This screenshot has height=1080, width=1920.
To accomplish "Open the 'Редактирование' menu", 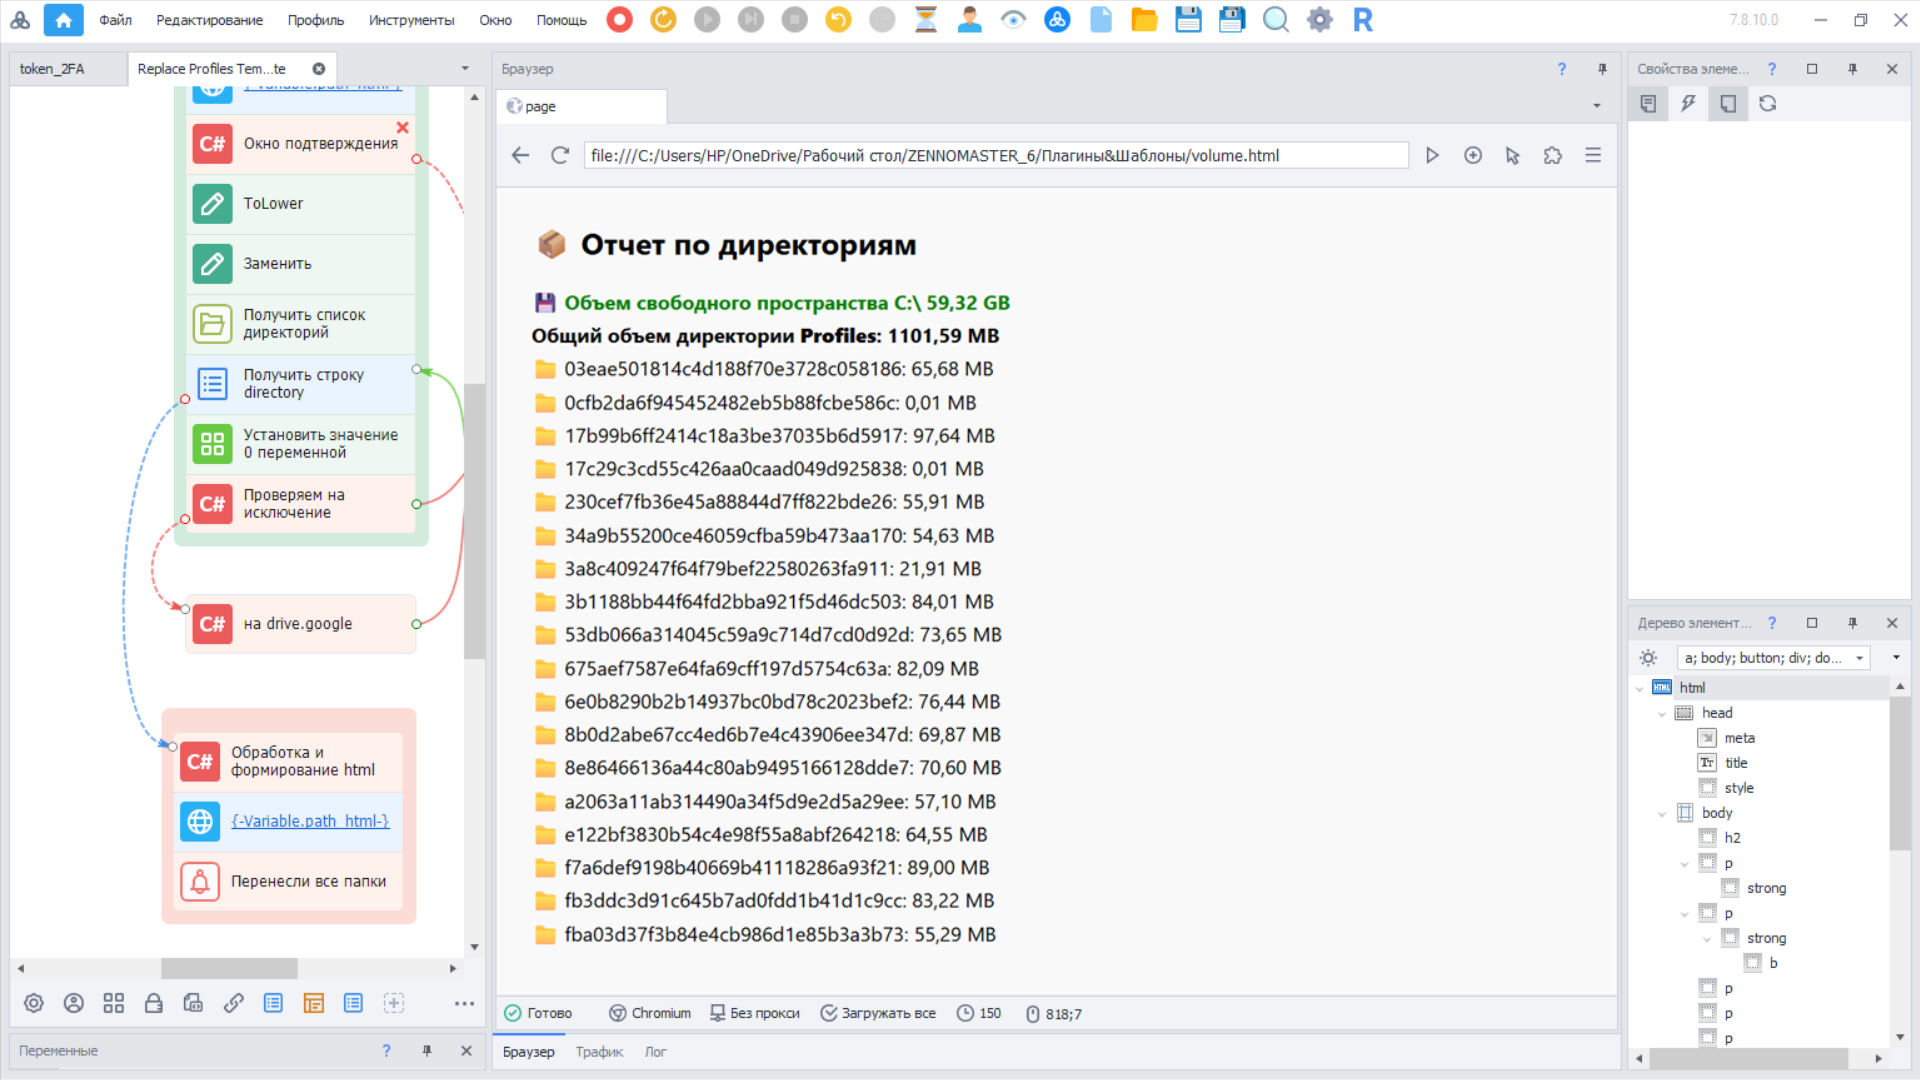I will (209, 20).
